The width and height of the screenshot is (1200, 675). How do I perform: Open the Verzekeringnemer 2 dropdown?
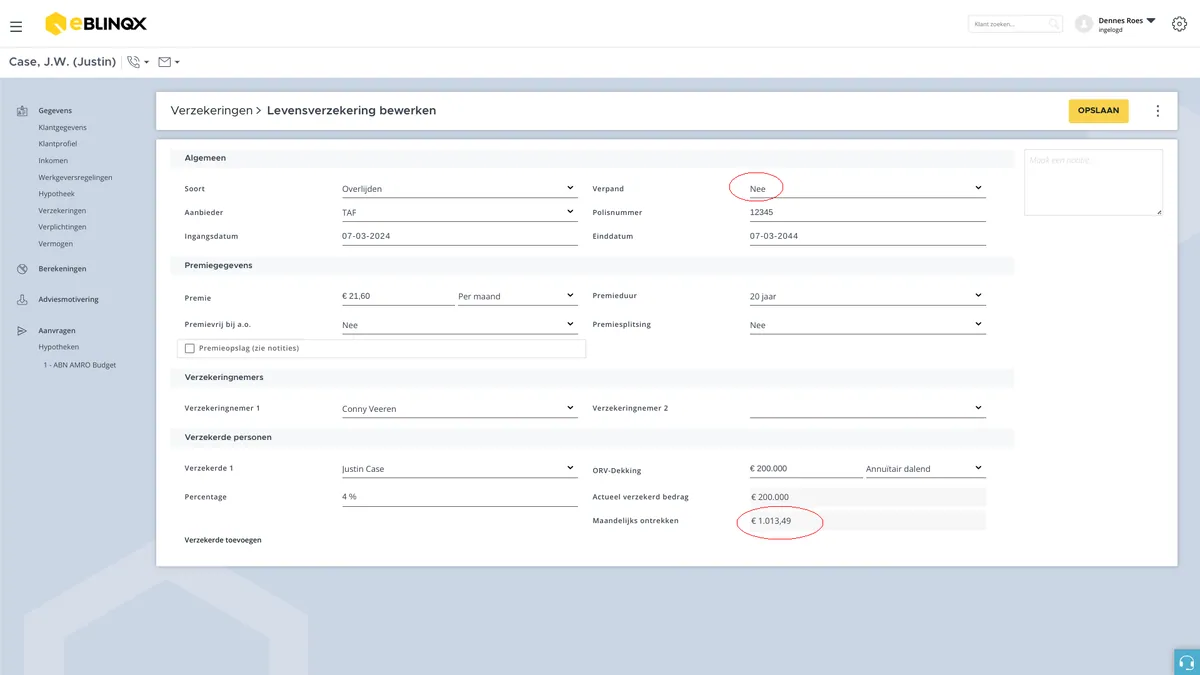point(867,409)
